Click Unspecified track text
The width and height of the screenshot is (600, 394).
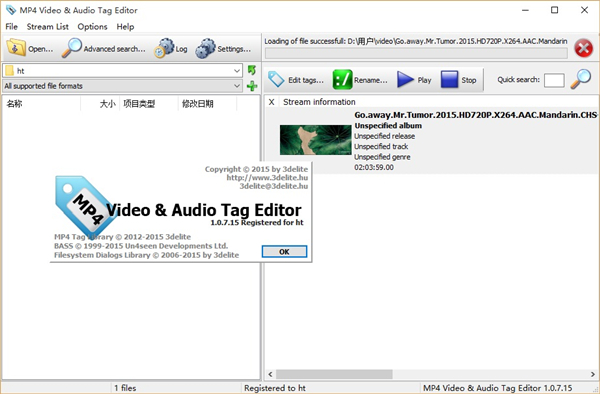pos(381,147)
